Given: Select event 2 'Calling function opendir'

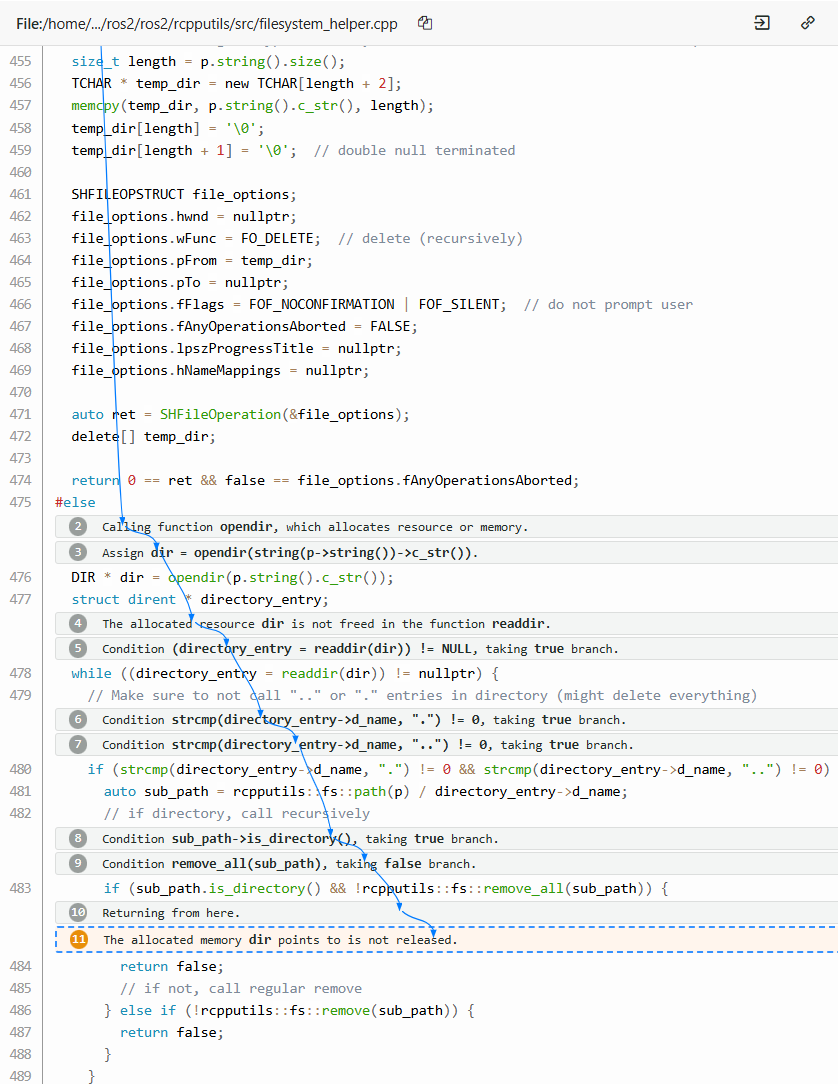Looking at the screenshot, I should 446,527.
